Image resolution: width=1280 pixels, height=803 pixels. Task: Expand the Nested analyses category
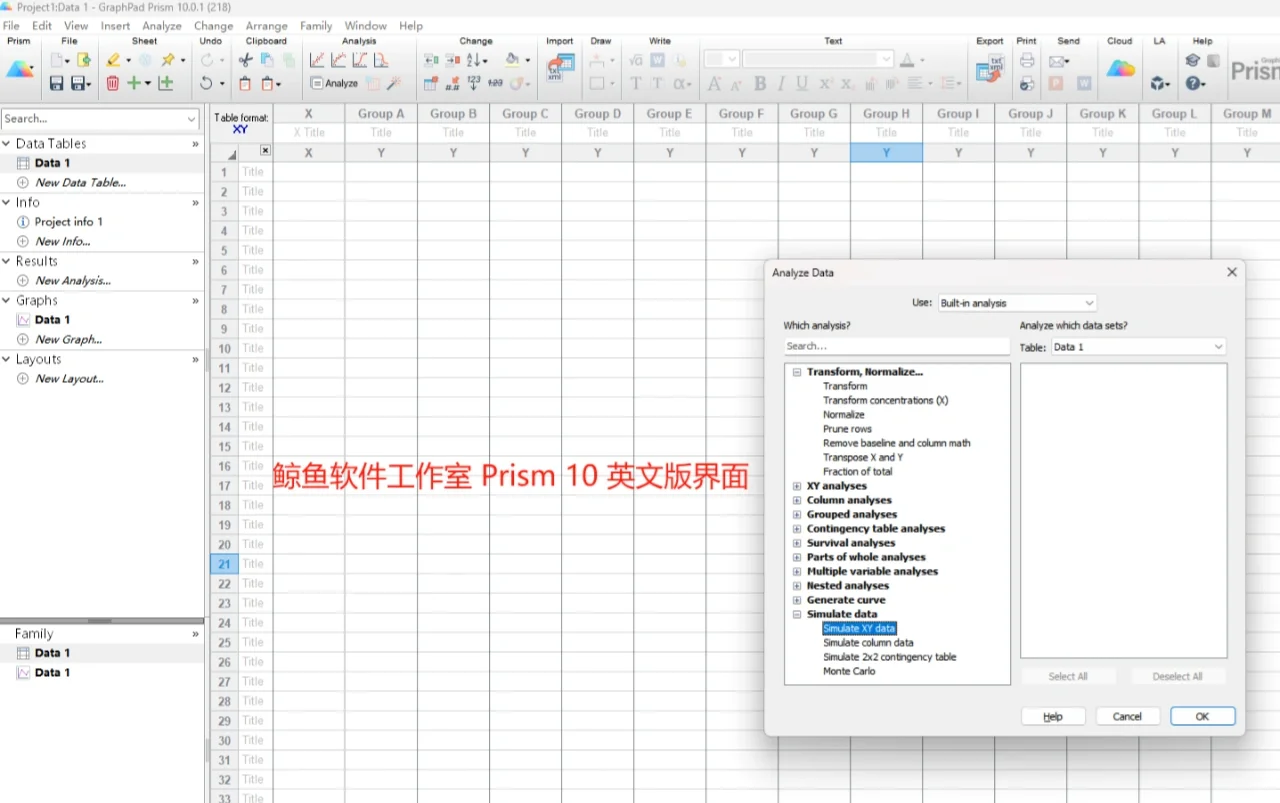[x=797, y=586]
